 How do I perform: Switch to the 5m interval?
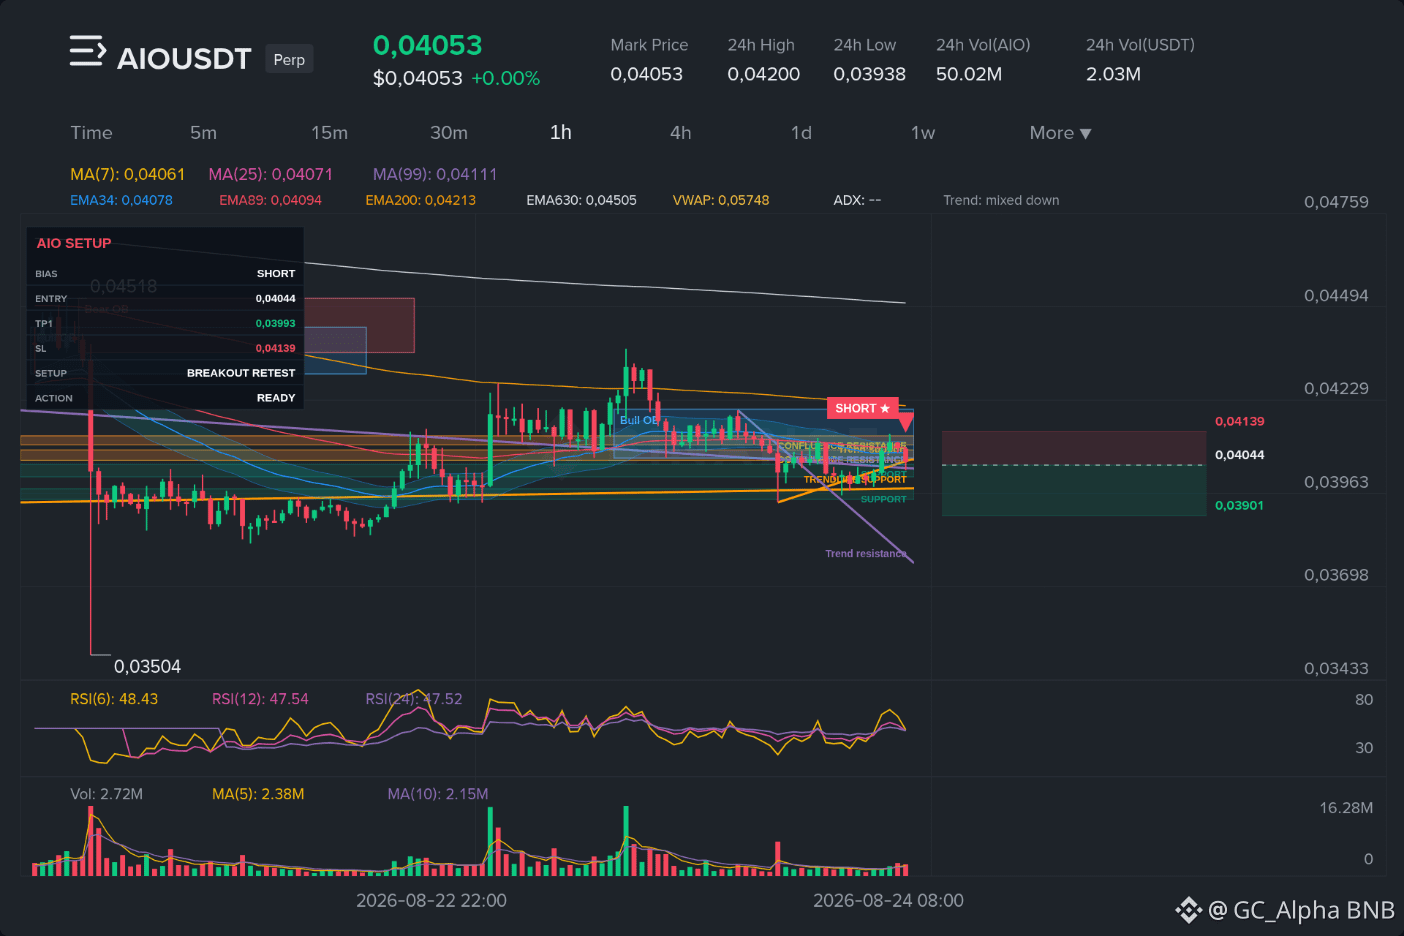pyautogui.click(x=203, y=133)
